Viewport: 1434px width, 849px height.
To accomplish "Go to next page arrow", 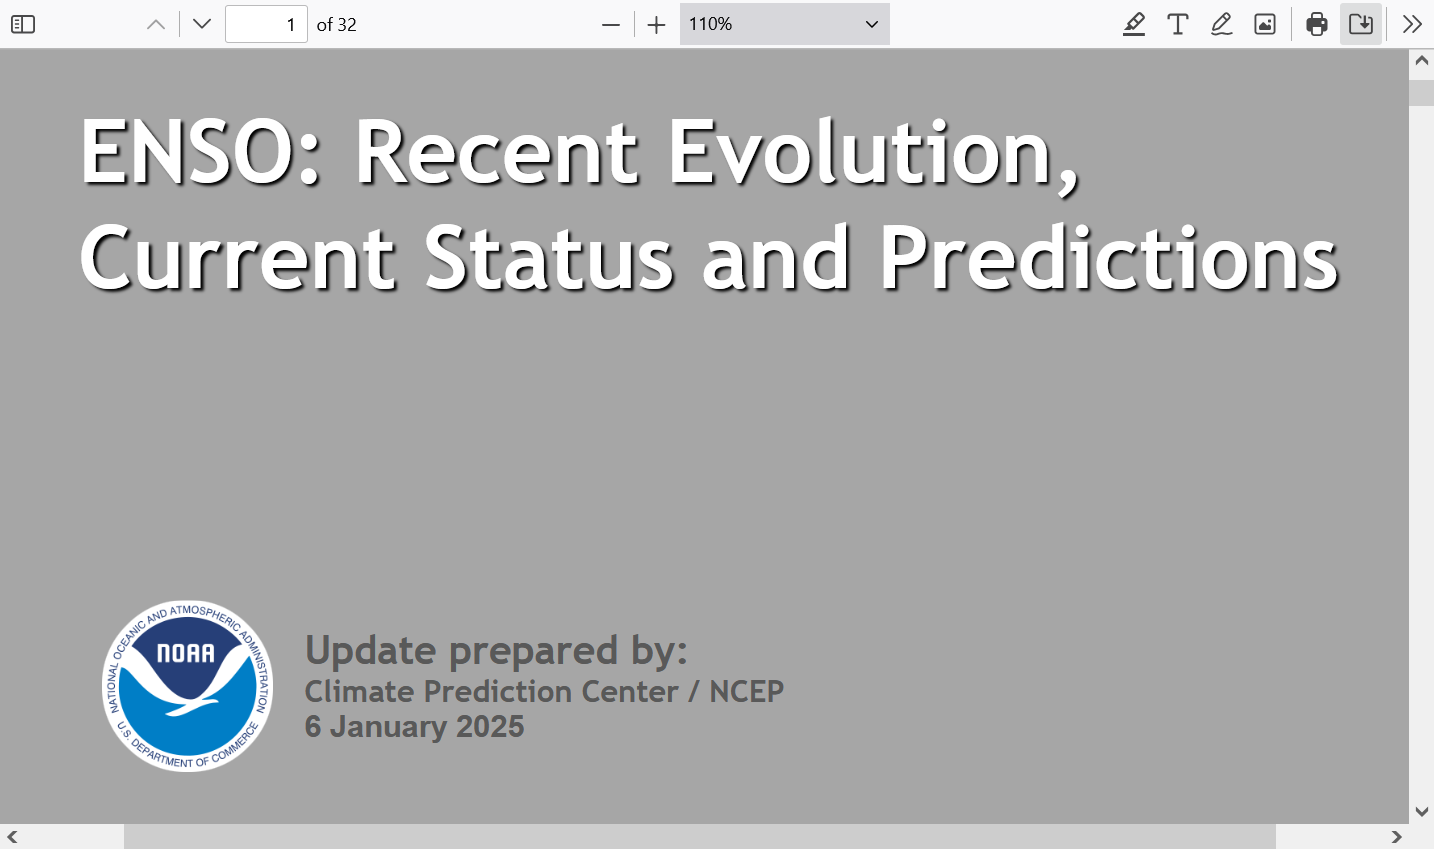I will click(x=202, y=24).
